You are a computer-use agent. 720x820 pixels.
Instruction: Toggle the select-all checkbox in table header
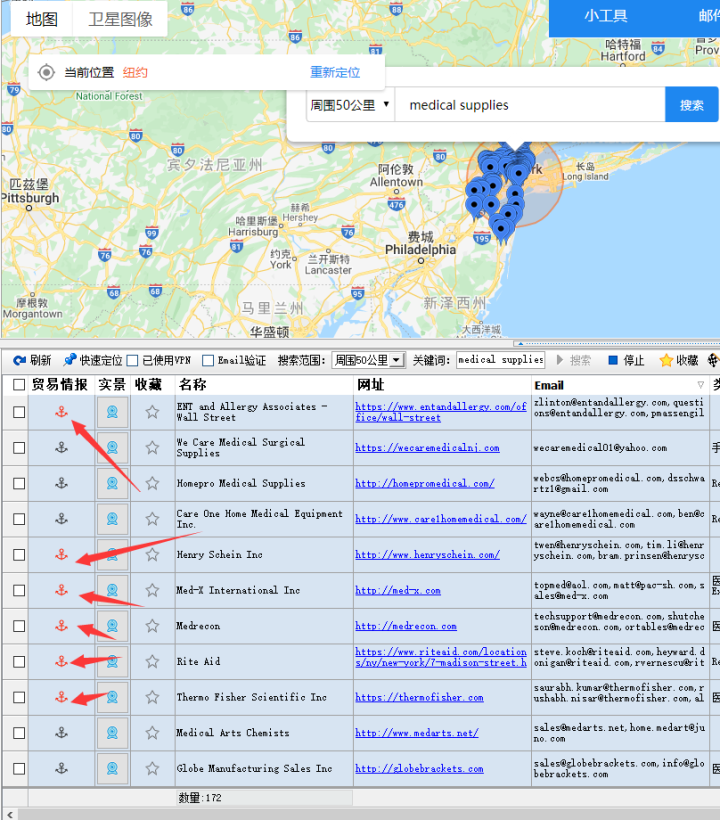click(19, 385)
